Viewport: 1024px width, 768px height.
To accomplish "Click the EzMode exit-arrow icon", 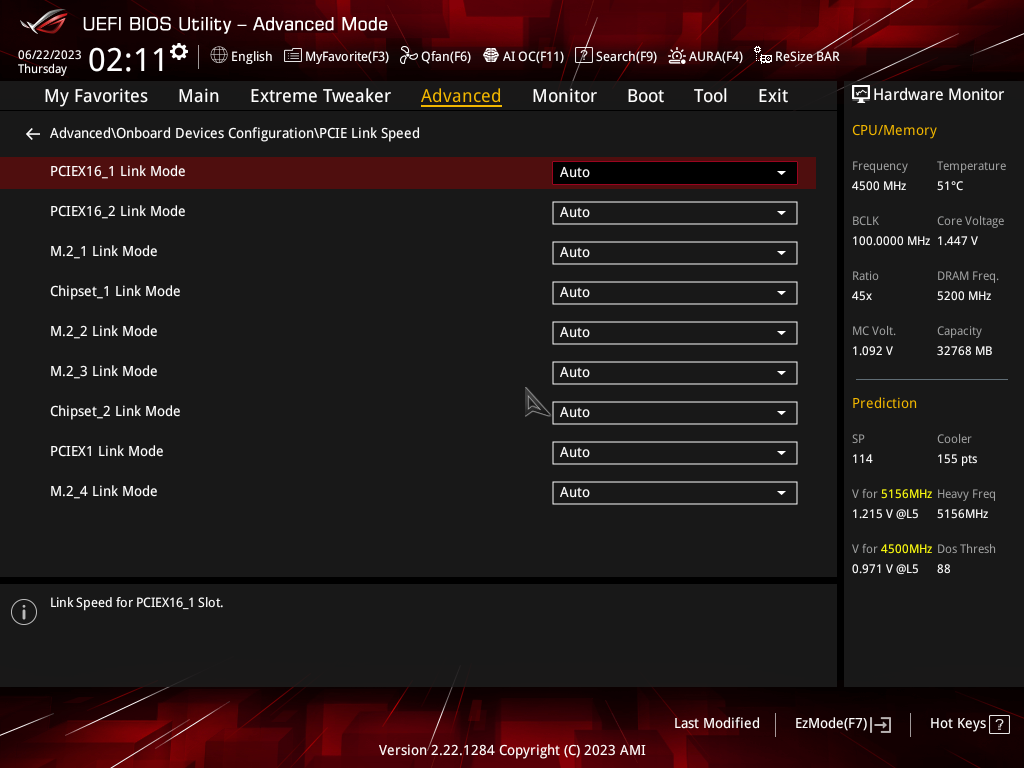I will (x=881, y=724).
